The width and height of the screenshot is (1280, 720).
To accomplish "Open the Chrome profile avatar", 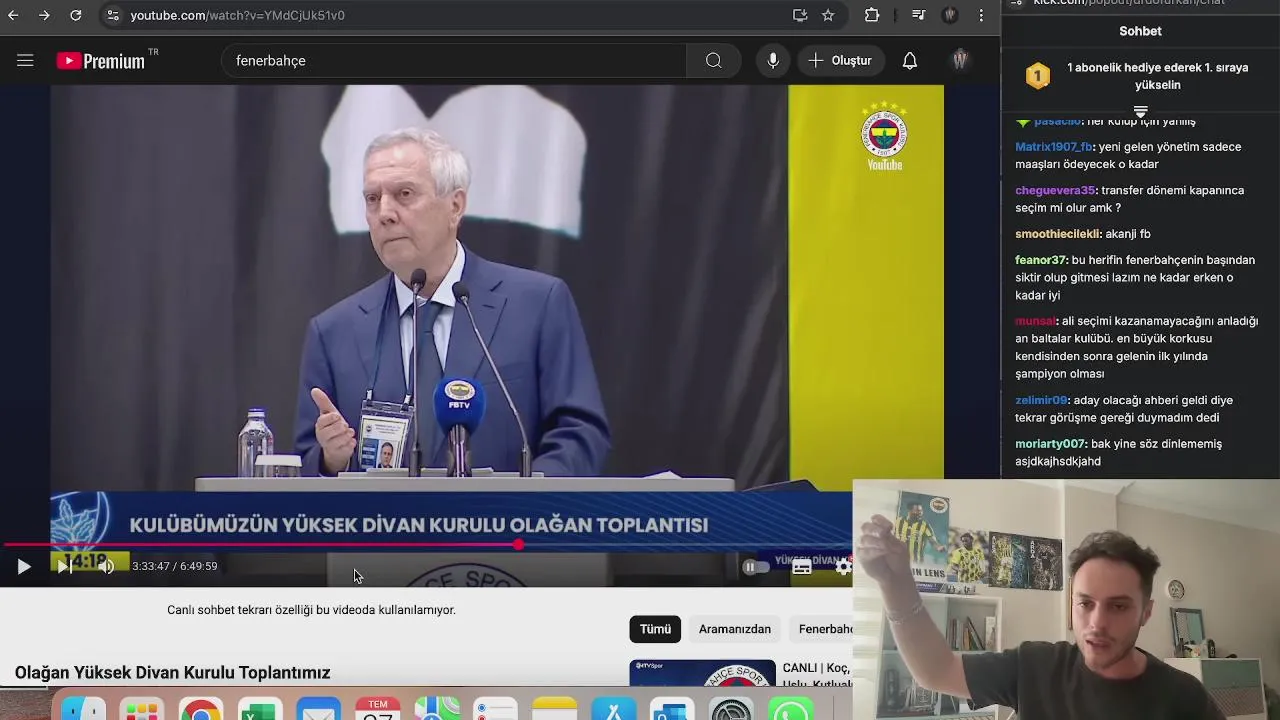I will tap(950, 15).
